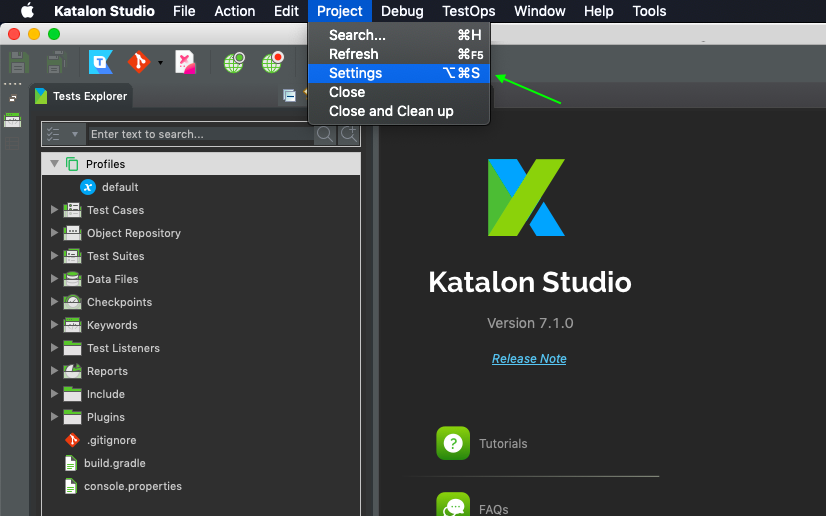Expand the Object Repository folder

54,233
